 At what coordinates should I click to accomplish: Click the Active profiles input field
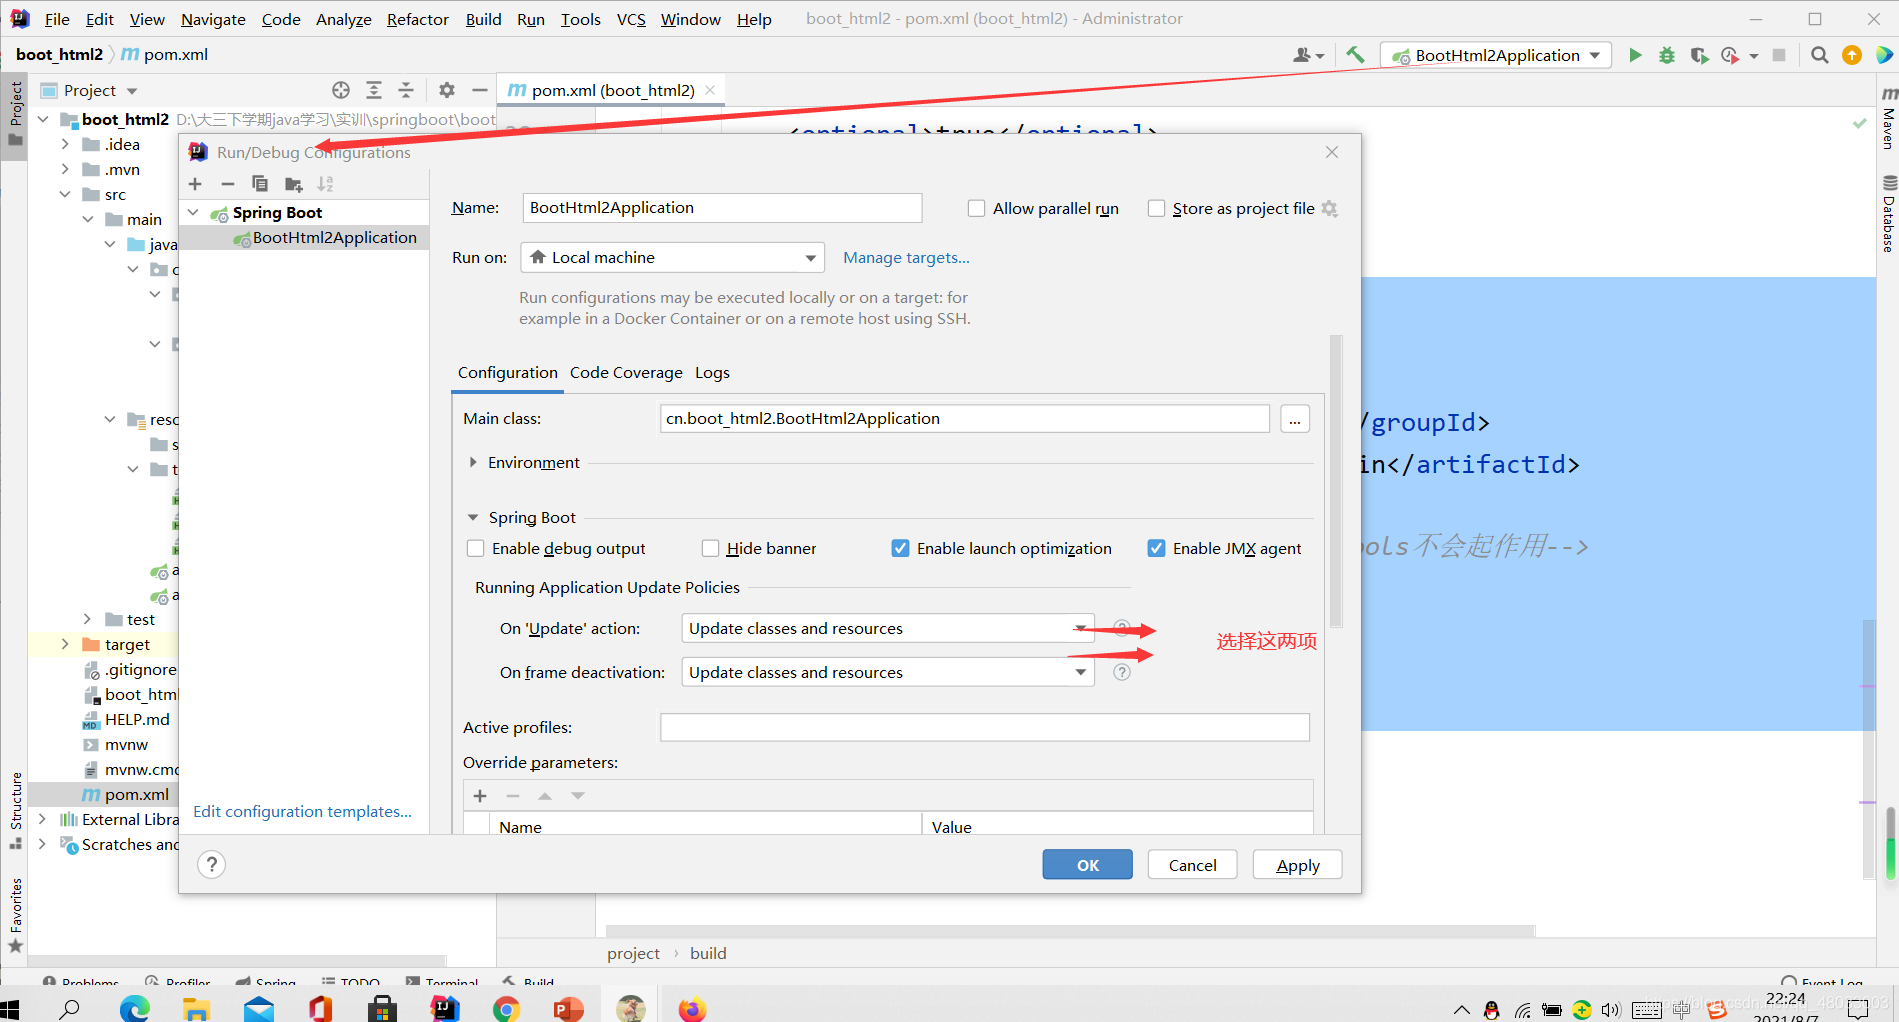pyautogui.click(x=984, y=727)
